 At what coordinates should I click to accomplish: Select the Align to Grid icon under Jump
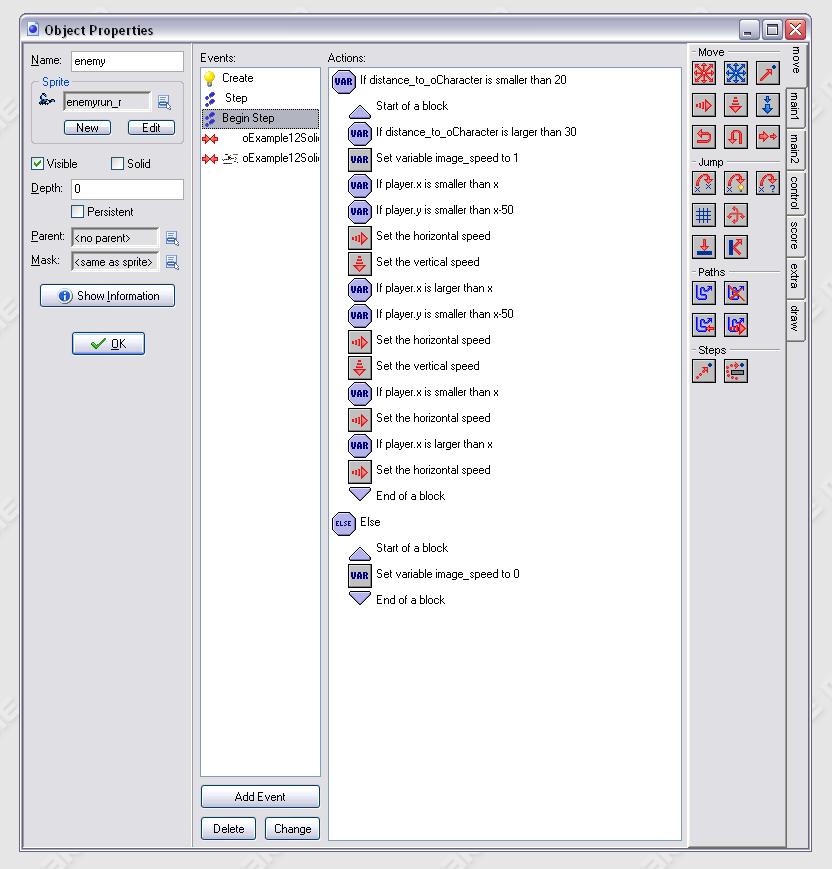pyautogui.click(x=703, y=214)
